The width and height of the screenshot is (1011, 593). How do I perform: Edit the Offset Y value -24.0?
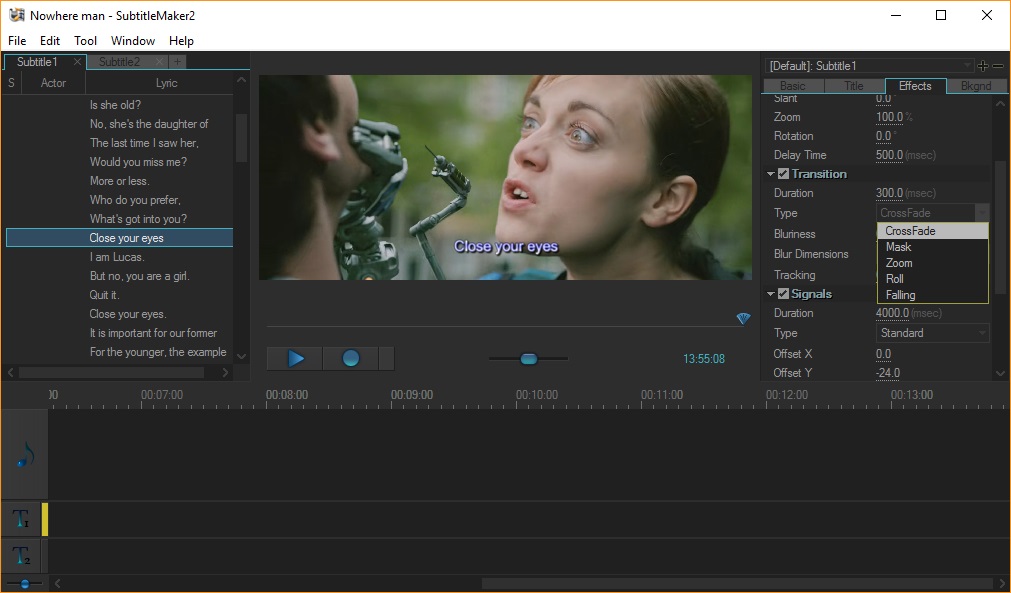pos(888,373)
